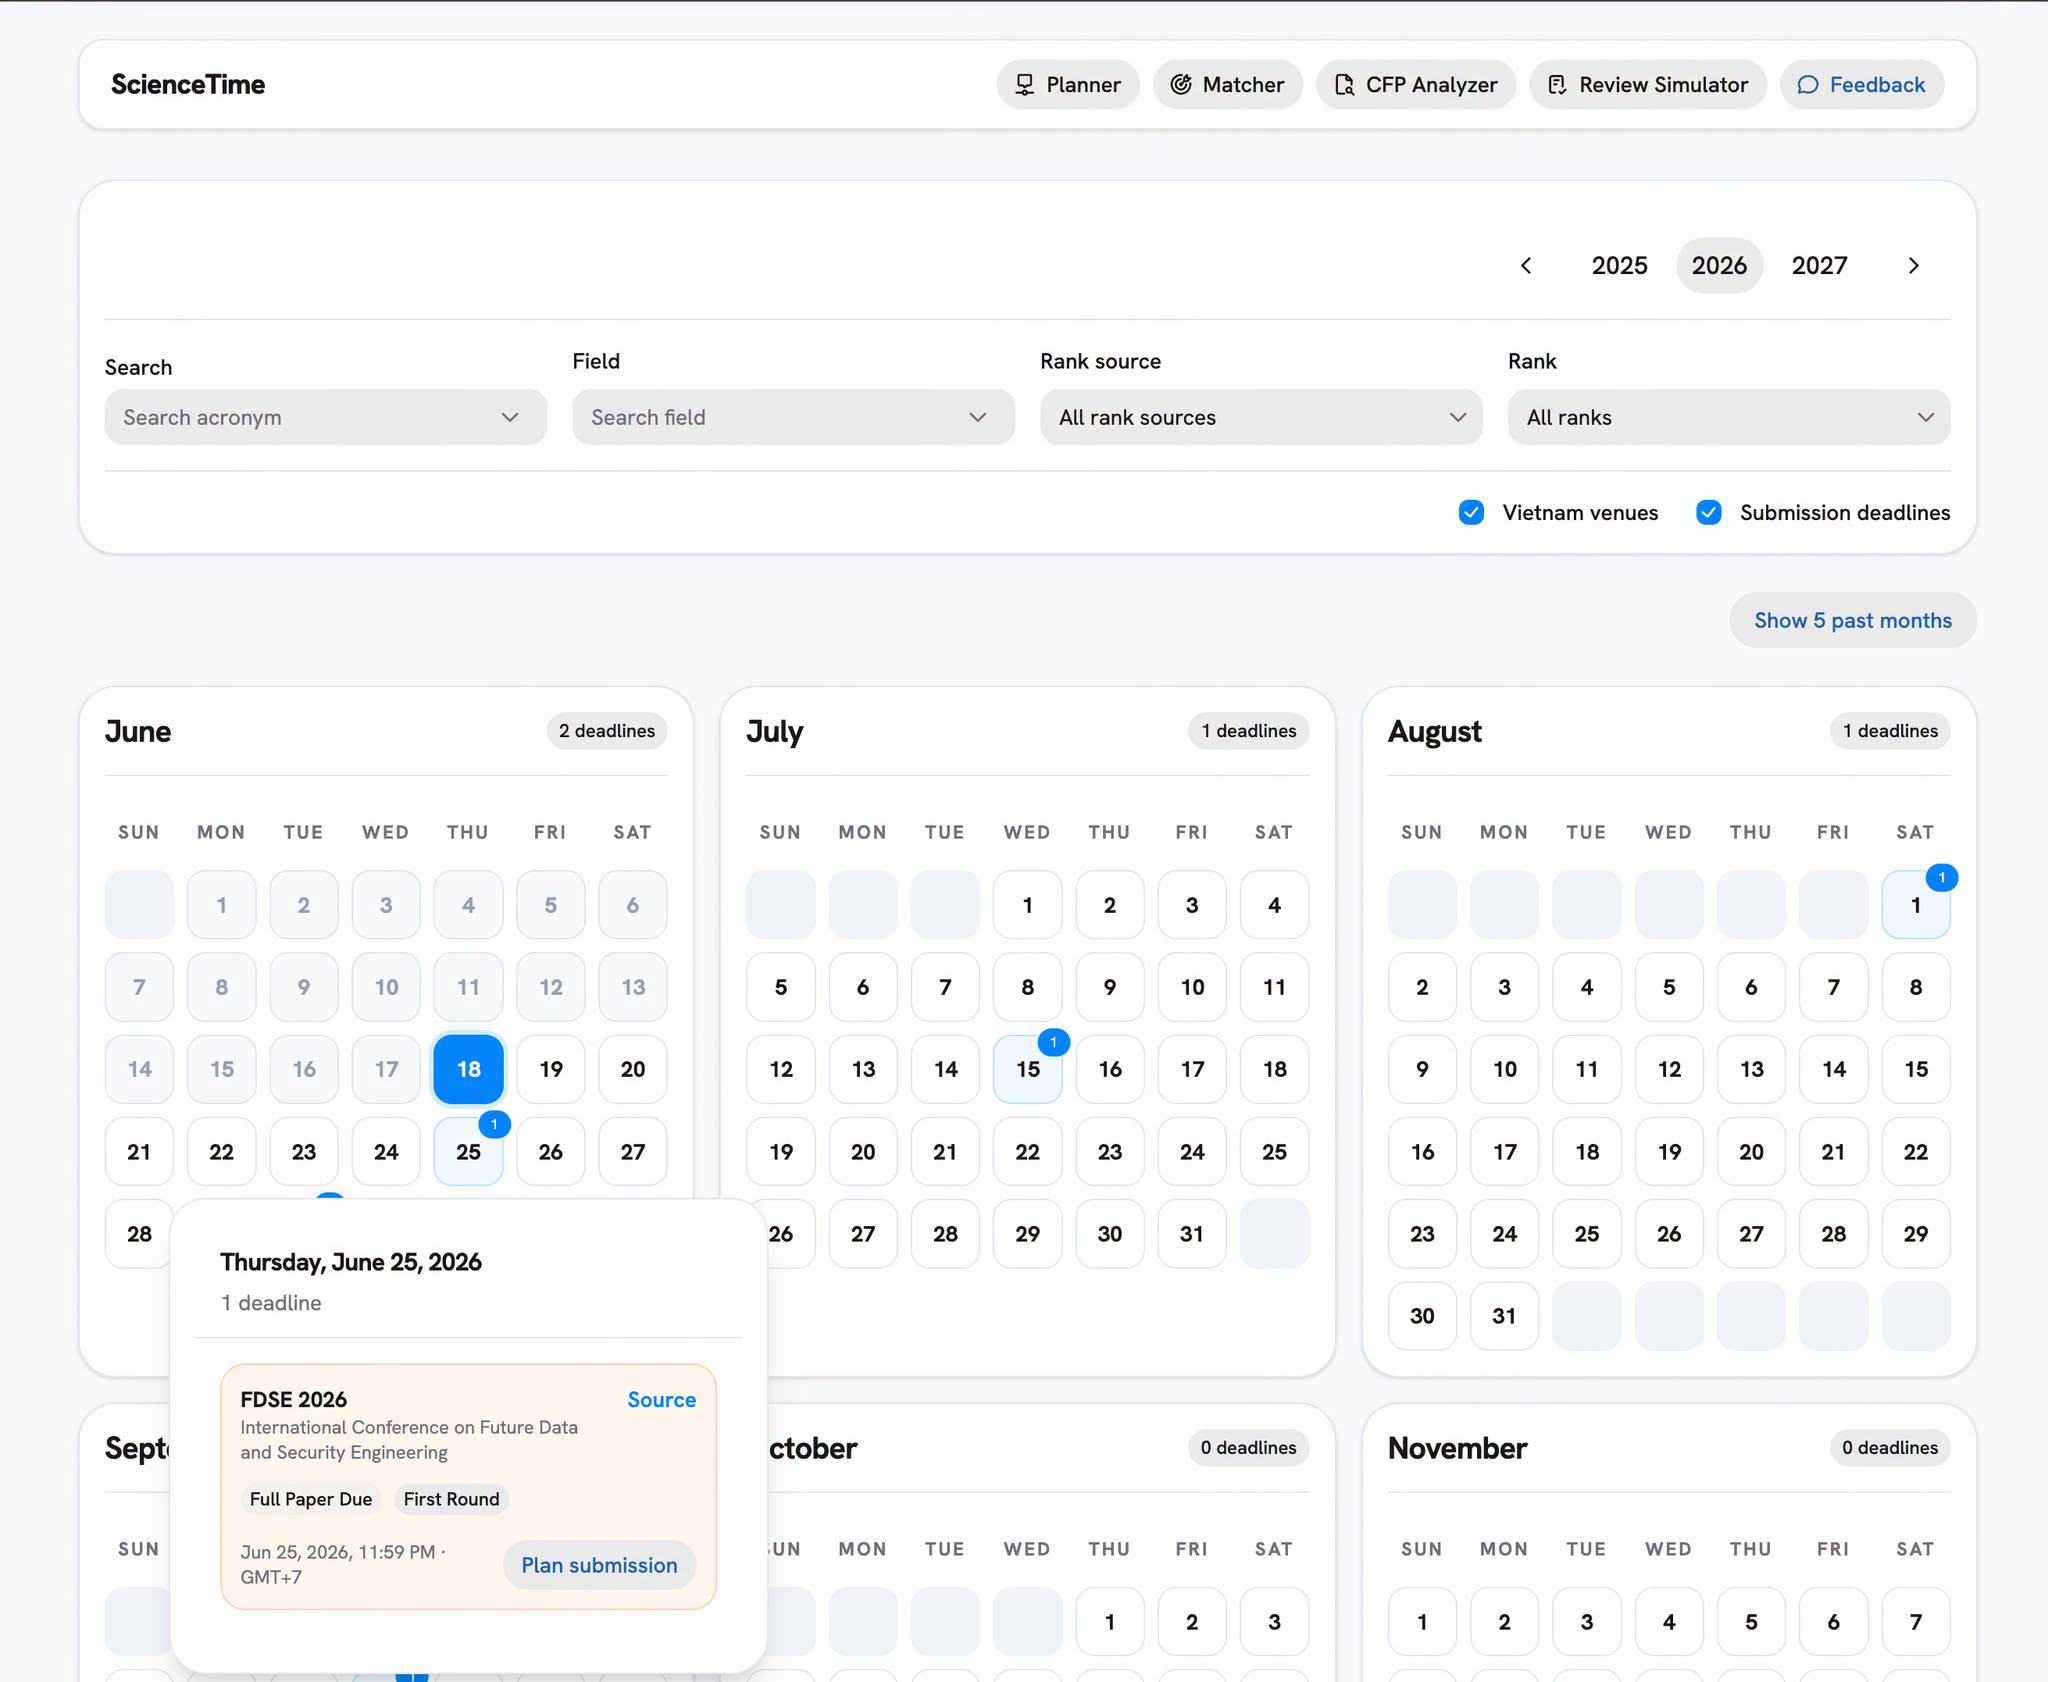Go to the next year arrow
Image resolution: width=2048 pixels, height=1682 pixels.
tap(1913, 266)
